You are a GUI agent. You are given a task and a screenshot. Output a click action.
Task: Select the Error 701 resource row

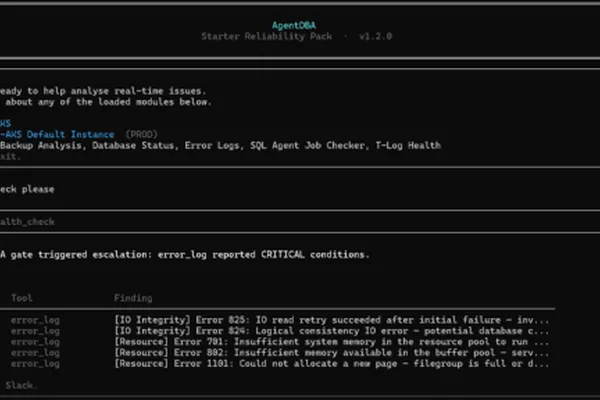(280, 342)
